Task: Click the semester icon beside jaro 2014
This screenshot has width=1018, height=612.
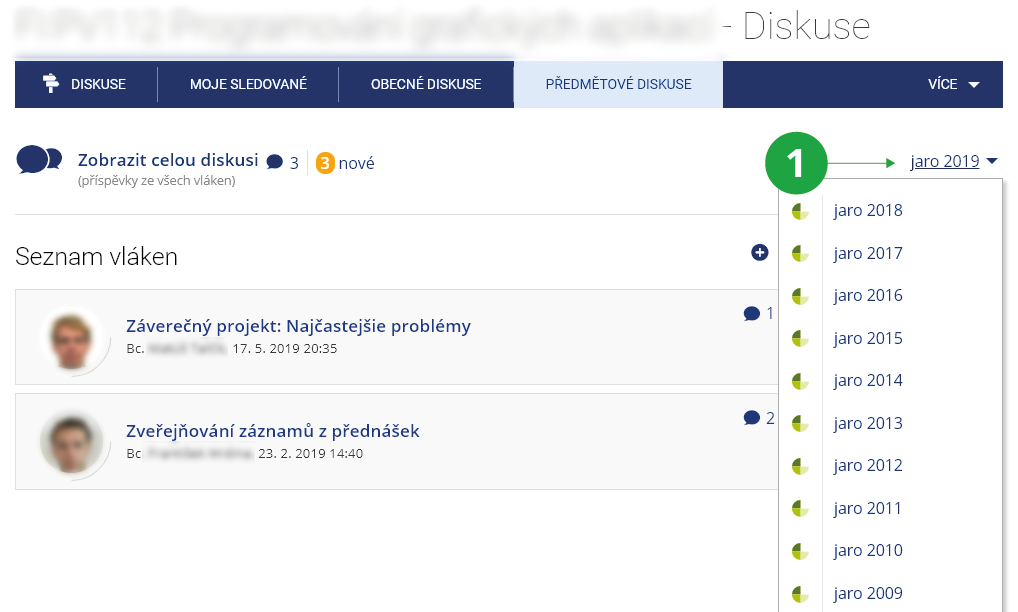Action: click(x=800, y=381)
